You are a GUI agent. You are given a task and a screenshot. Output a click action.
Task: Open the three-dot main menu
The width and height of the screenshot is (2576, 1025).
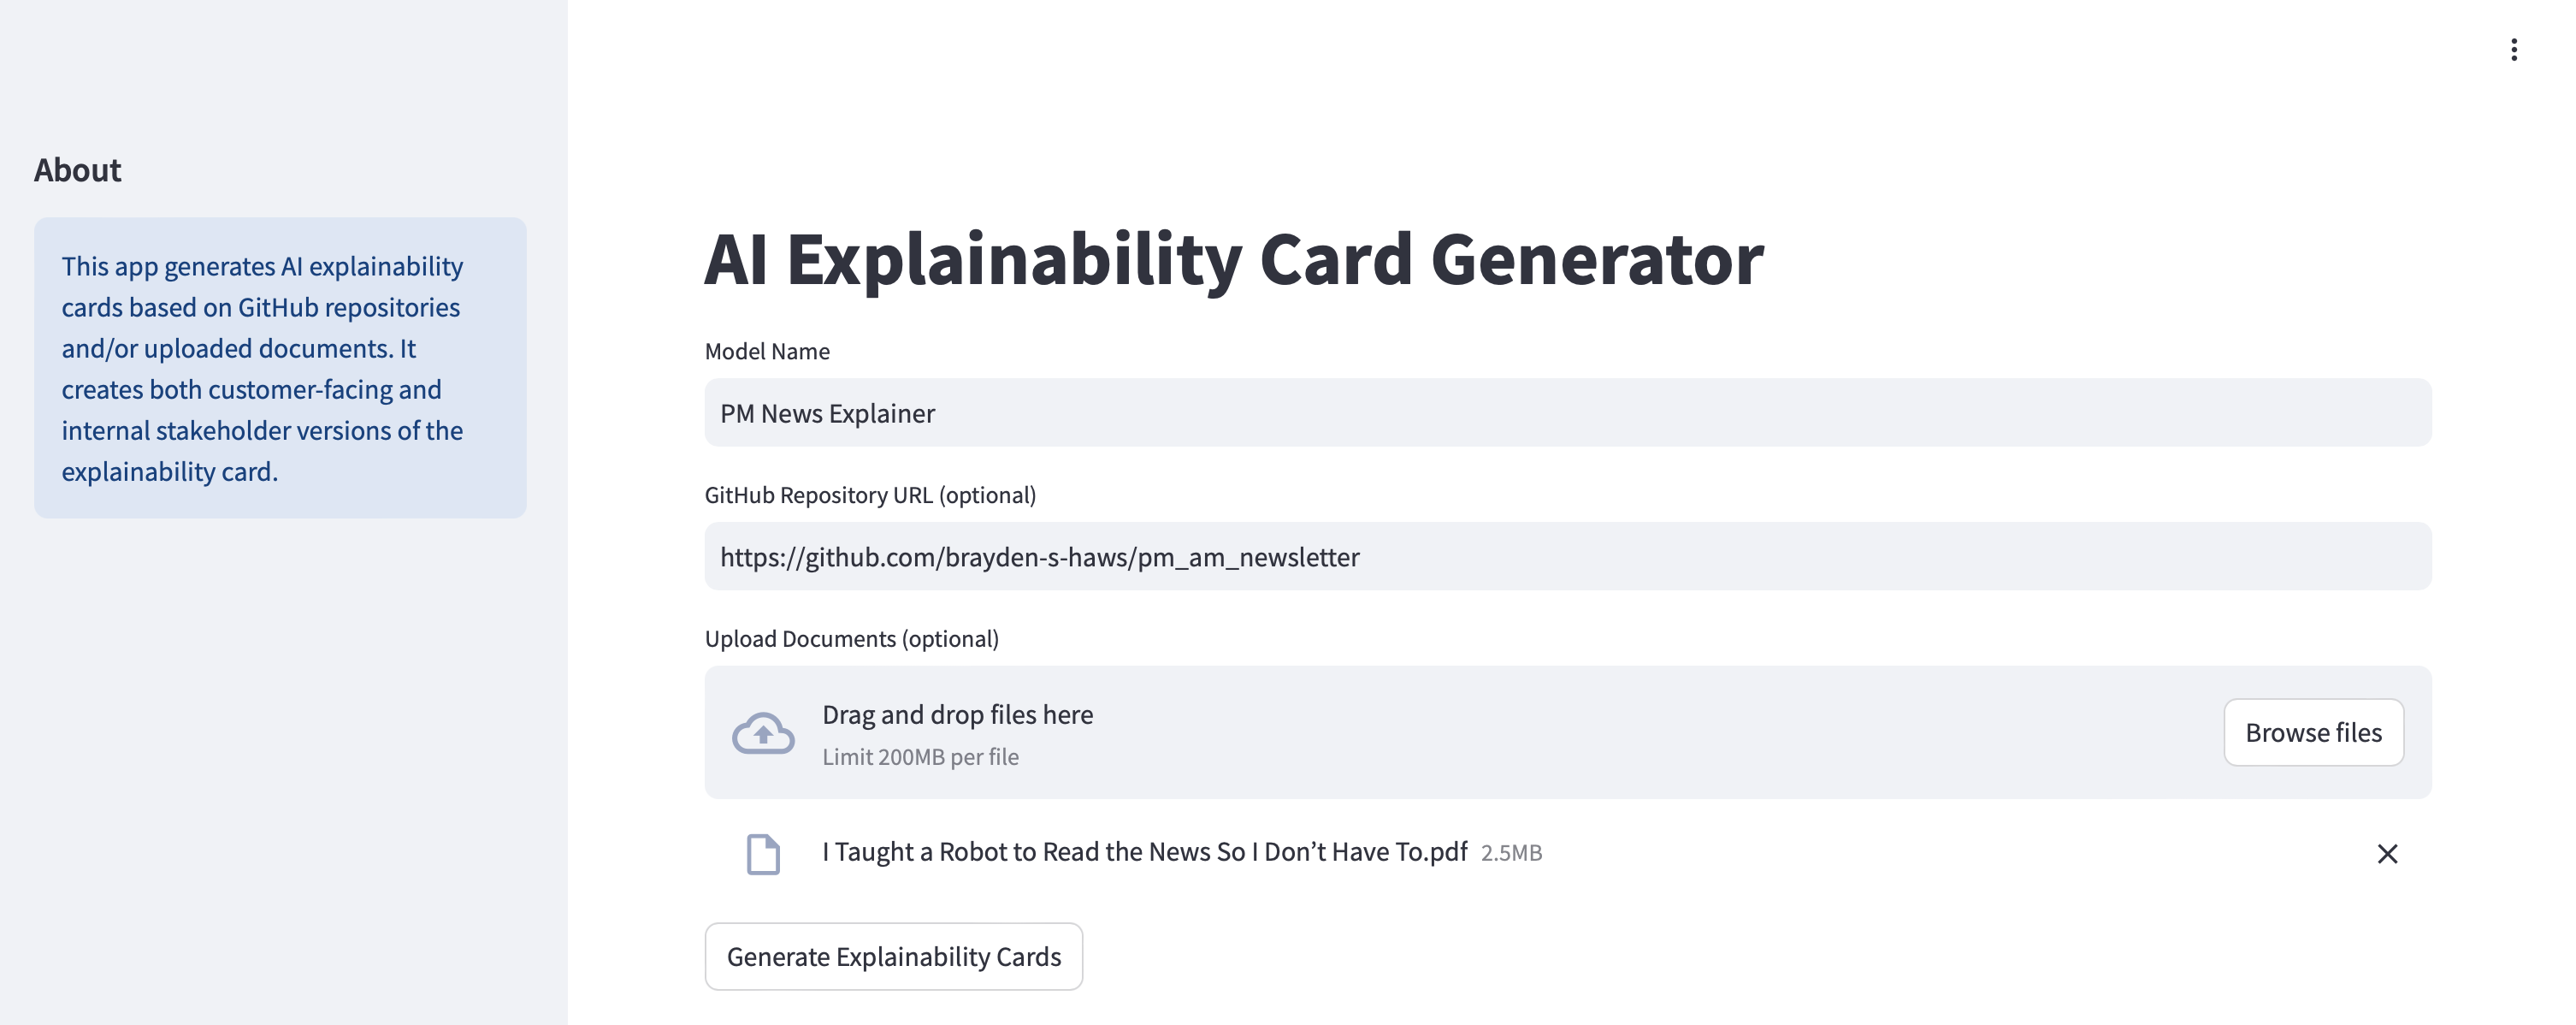[x=2513, y=50]
